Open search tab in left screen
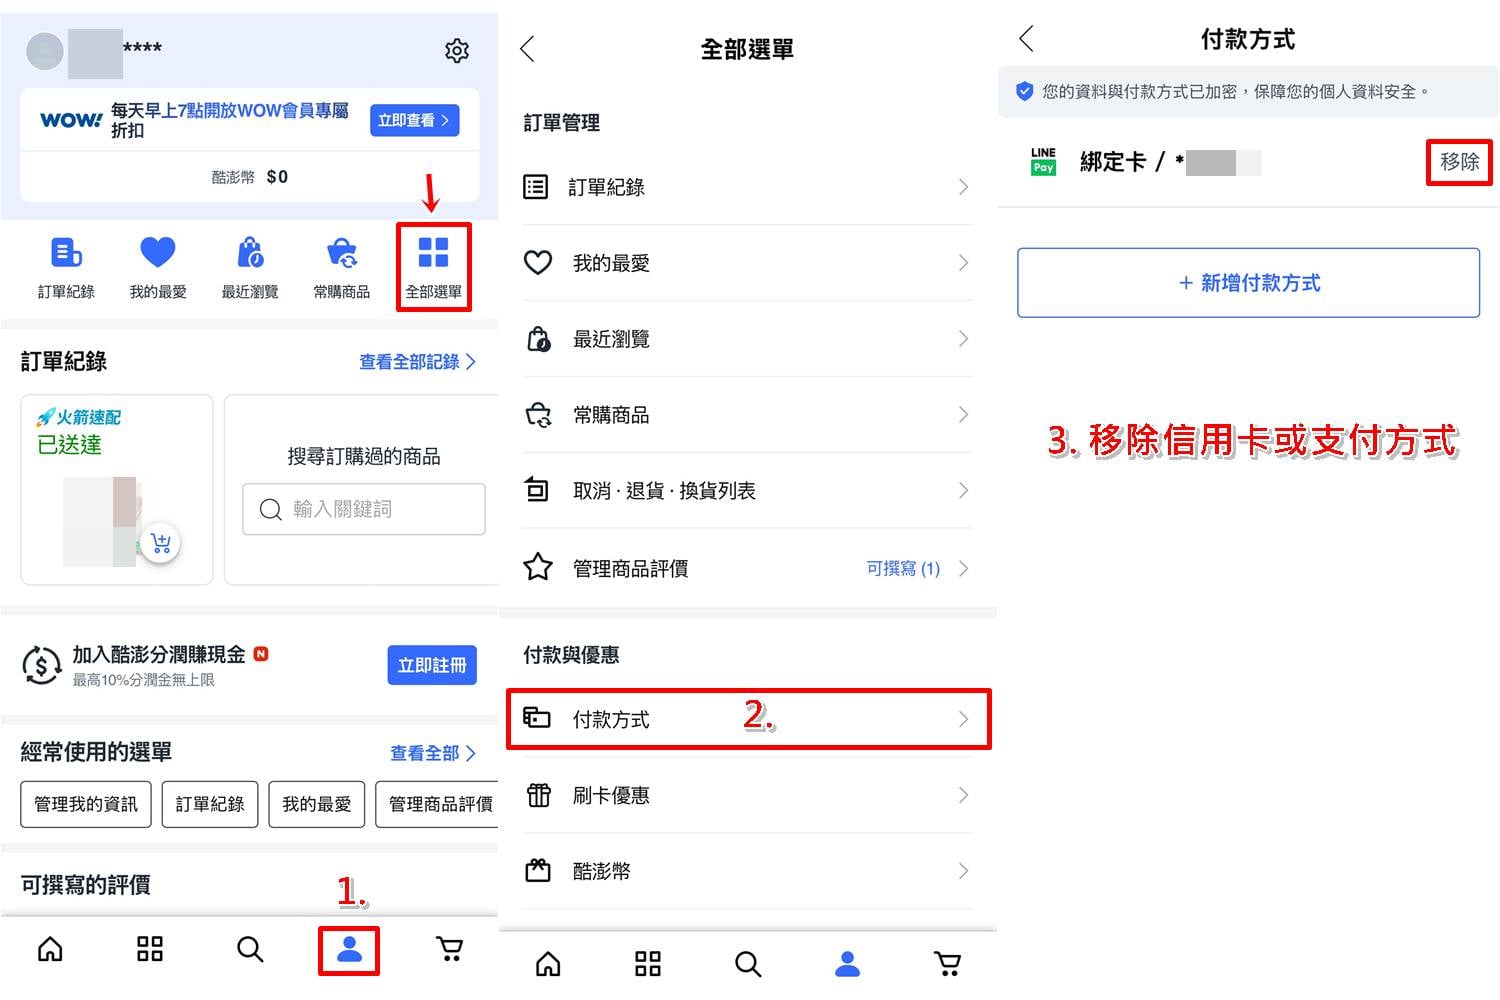This screenshot has width=1500, height=1000. click(250, 949)
